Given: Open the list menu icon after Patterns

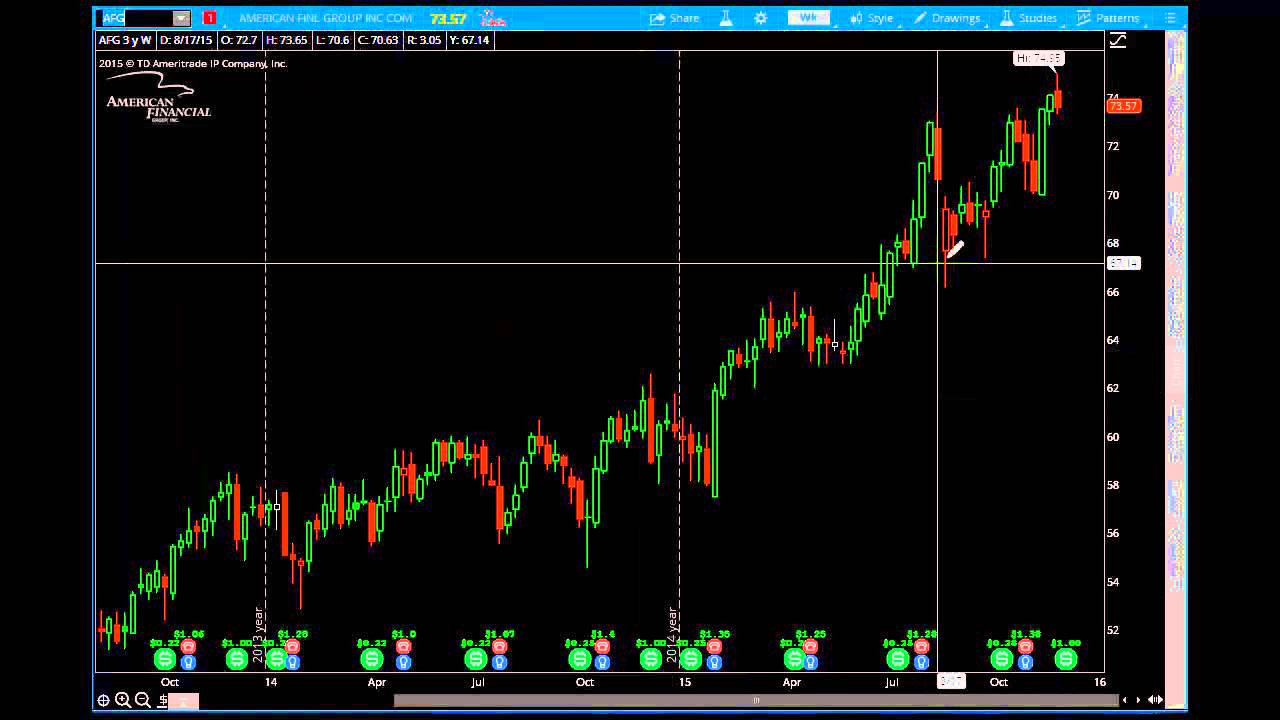Looking at the screenshot, I should click(x=1170, y=18).
